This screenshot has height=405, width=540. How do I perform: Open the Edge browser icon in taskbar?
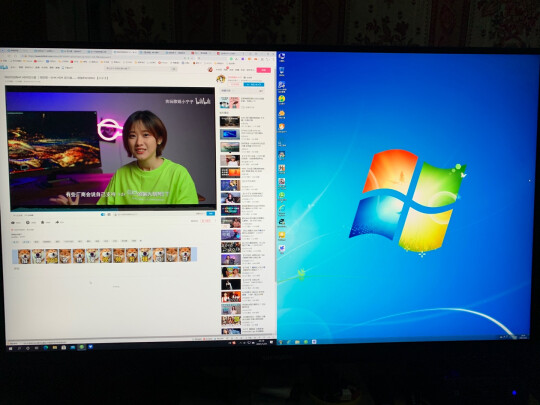point(46,347)
